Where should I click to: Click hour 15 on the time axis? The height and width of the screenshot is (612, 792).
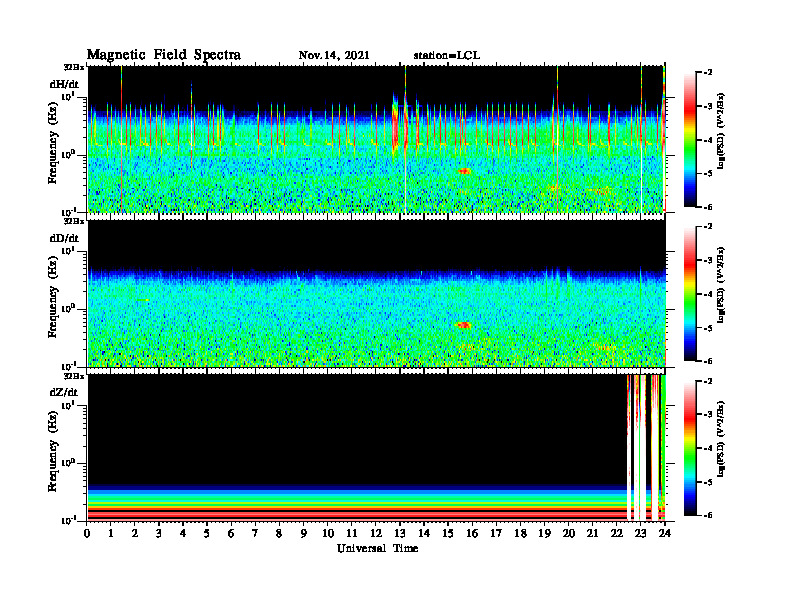coord(448,533)
